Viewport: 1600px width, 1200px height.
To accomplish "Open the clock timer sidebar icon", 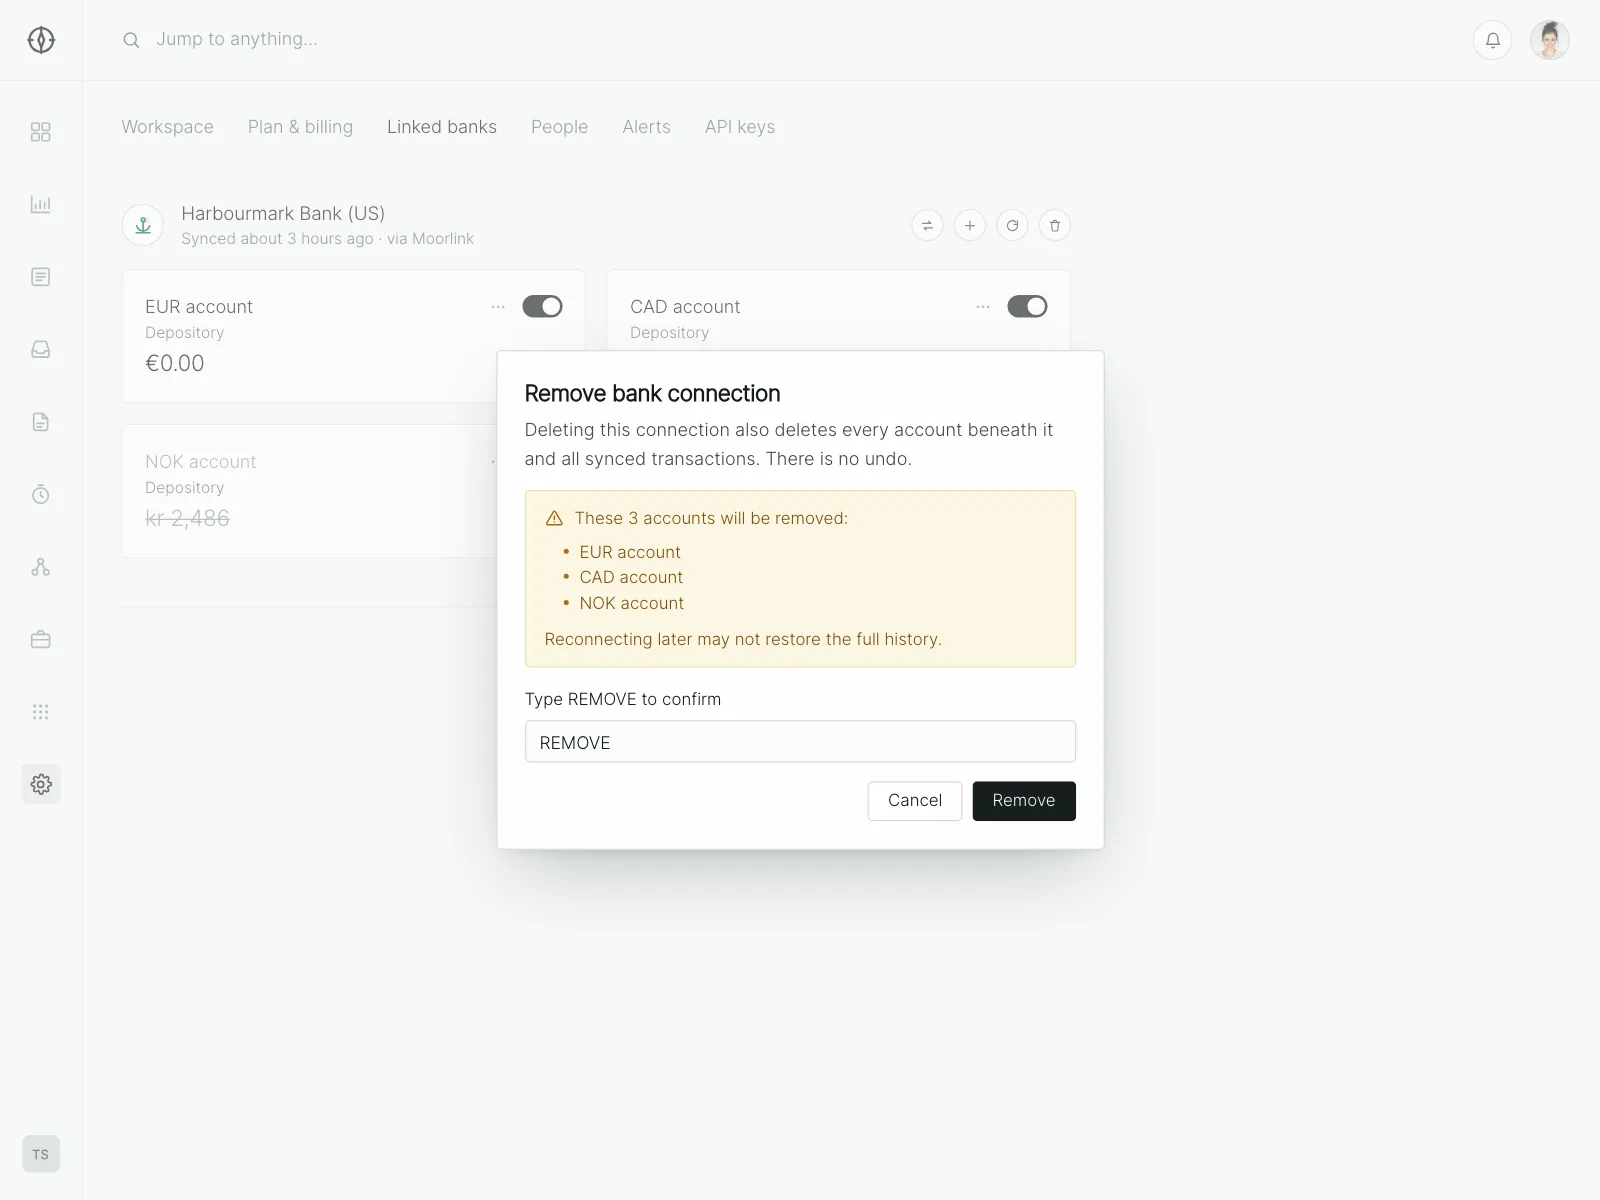I will click(40, 495).
